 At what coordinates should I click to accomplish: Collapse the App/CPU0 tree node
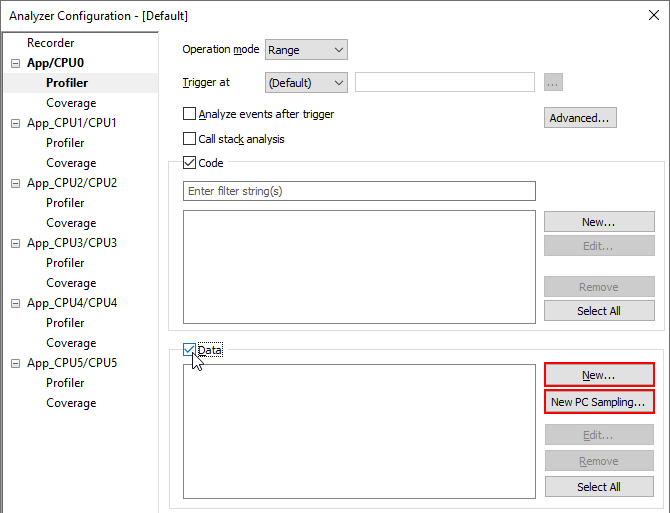pyautogui.click(x=15, y=63)
